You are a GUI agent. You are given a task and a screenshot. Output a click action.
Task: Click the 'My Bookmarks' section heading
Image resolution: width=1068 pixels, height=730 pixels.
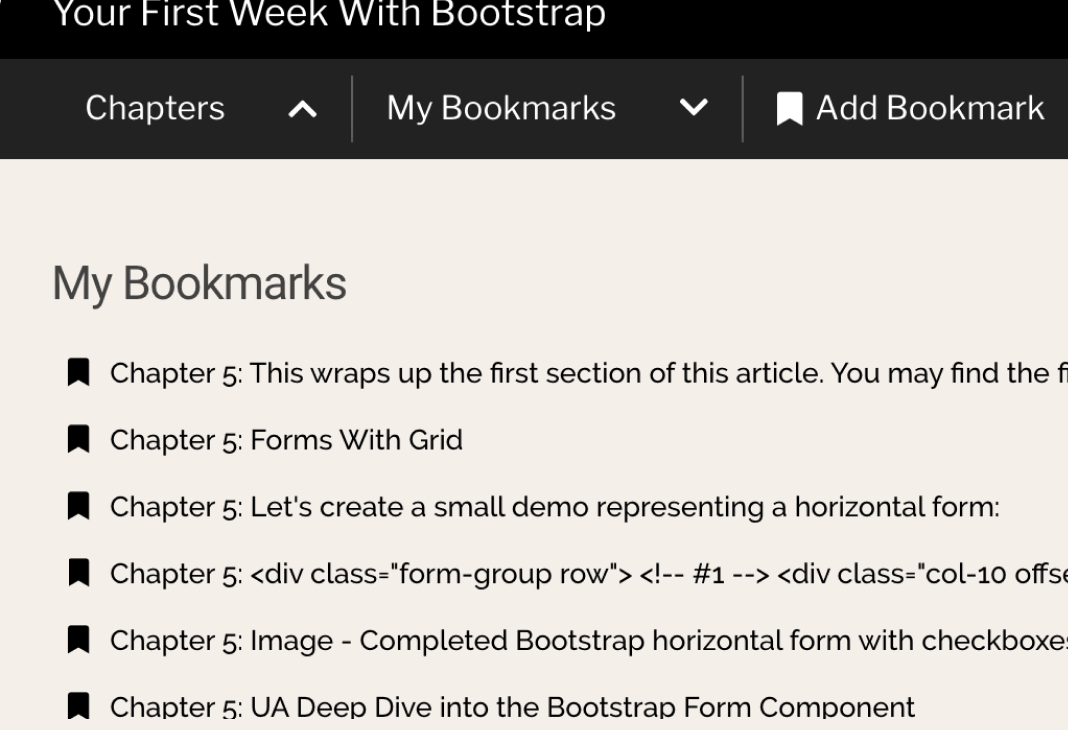(x=199, y=283)
